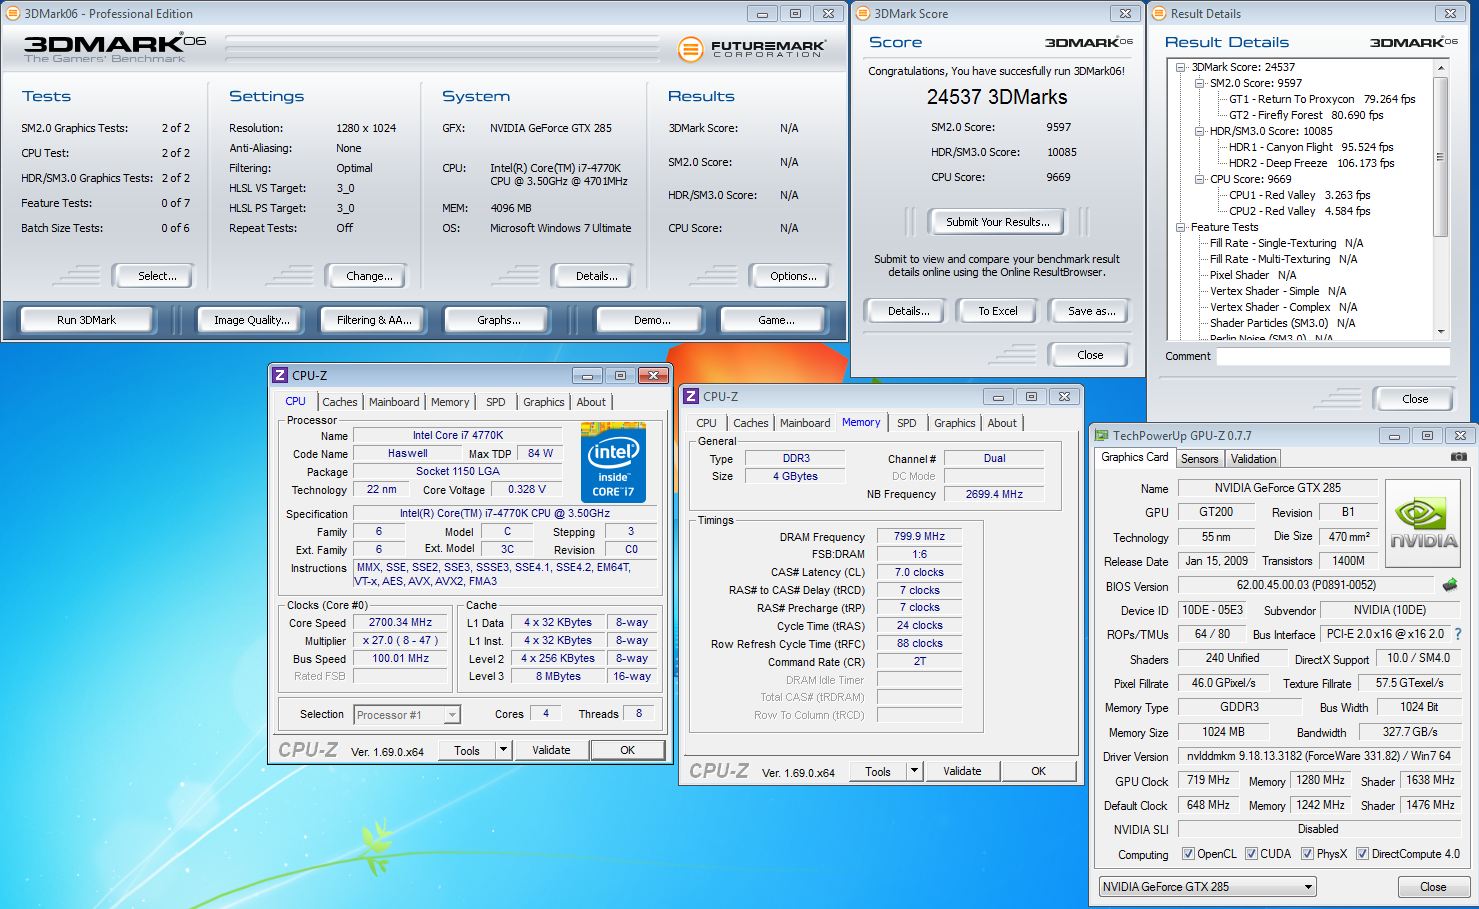1479x909 pixels.
Task: Click CPU-Z title bar icon of CPU window
Action: pyautogui.click(x=279, y=376)
